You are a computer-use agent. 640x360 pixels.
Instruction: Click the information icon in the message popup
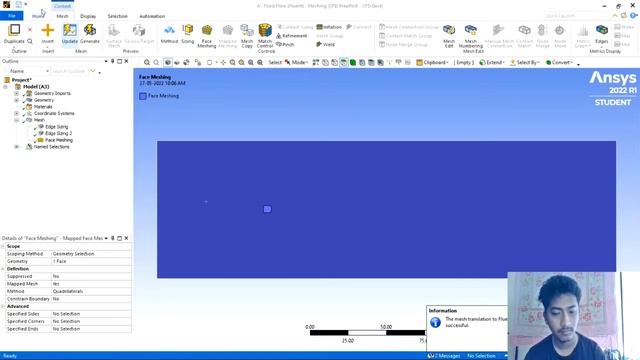(435, 322)
